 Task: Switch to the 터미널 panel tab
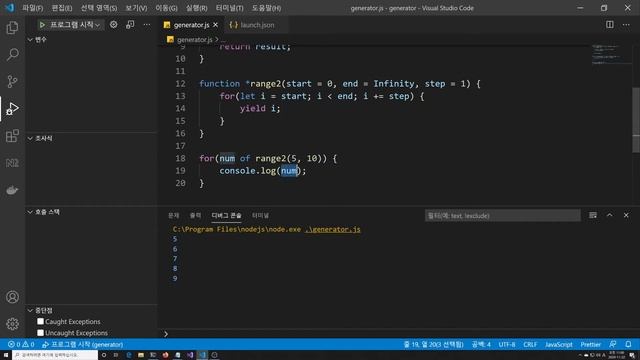tap(260, 216)
